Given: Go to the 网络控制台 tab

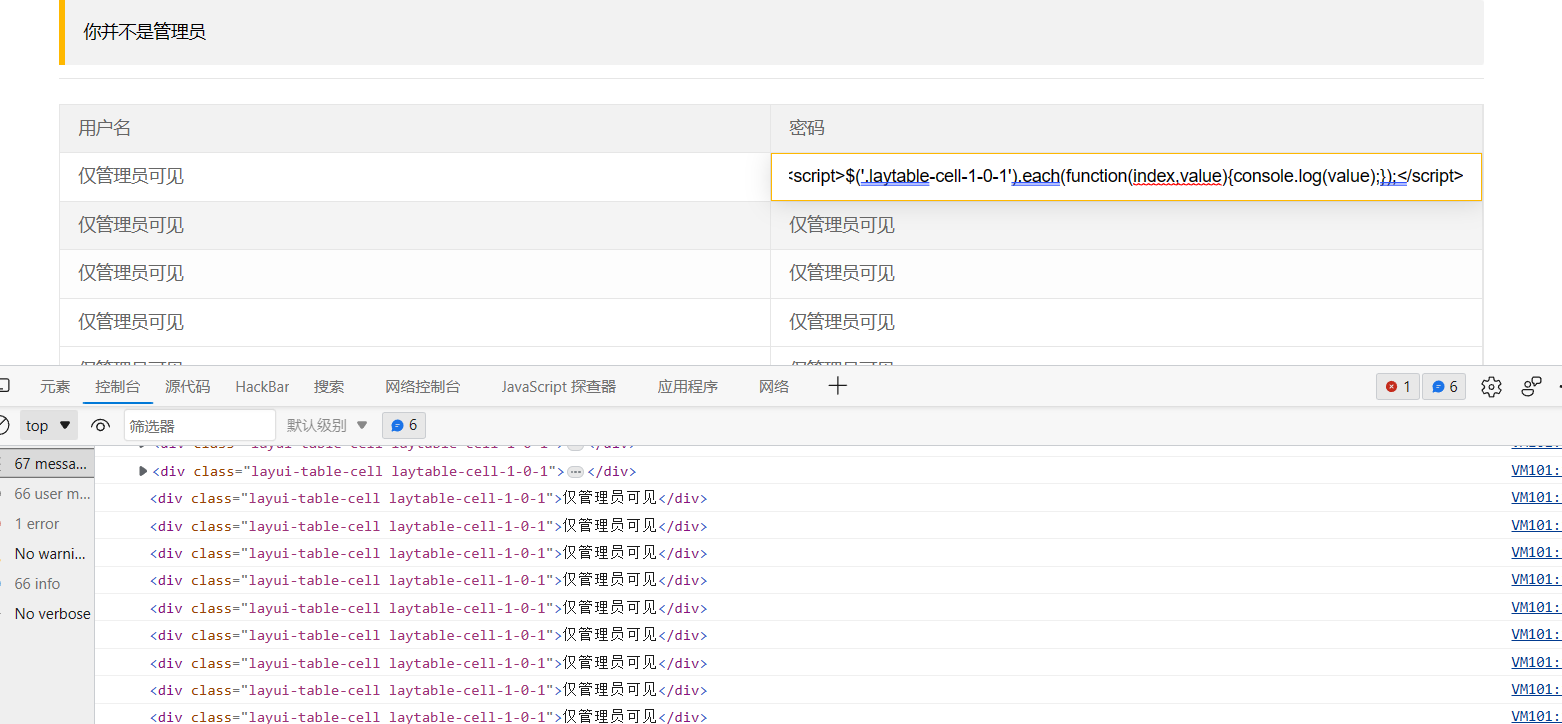Looking at the screenshot, I should (x=423, y=387).
